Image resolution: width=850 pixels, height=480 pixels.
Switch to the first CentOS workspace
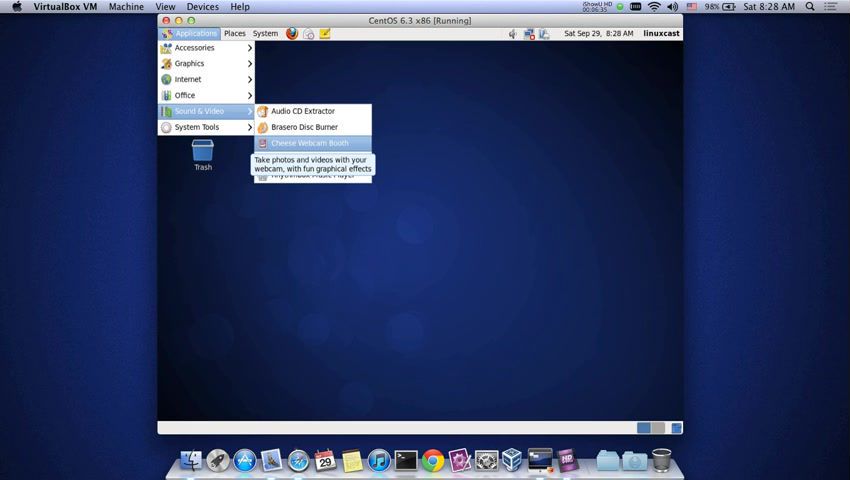643,428
